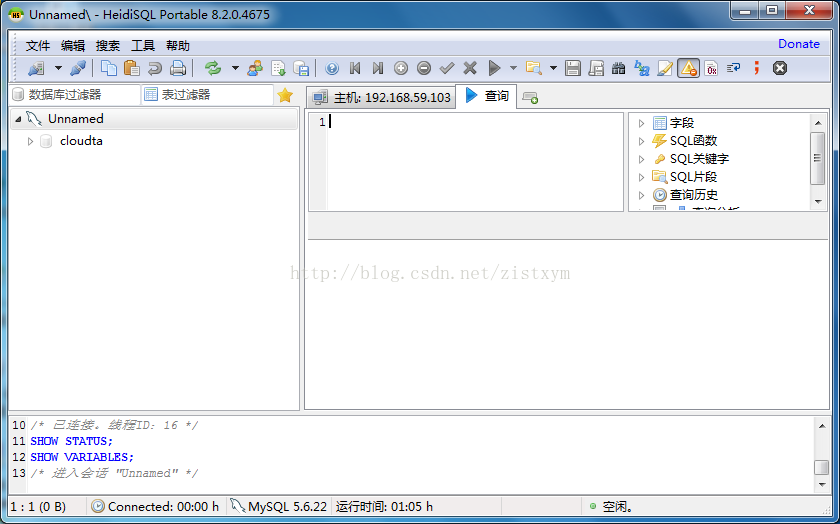
Task: Click SHOW VARIABLES; line in the log
Action: pos(82,457)
